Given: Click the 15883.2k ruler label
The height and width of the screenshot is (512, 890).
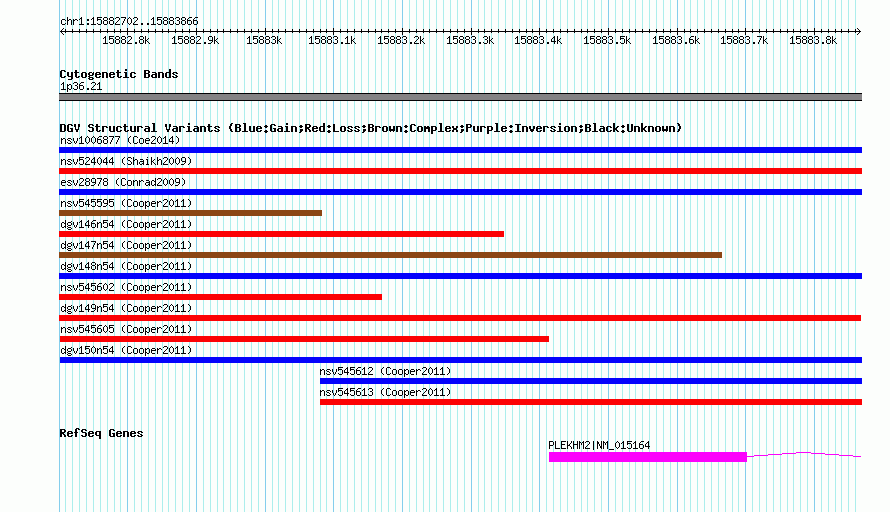Looking at the screenshot, I should pos(401,40).
